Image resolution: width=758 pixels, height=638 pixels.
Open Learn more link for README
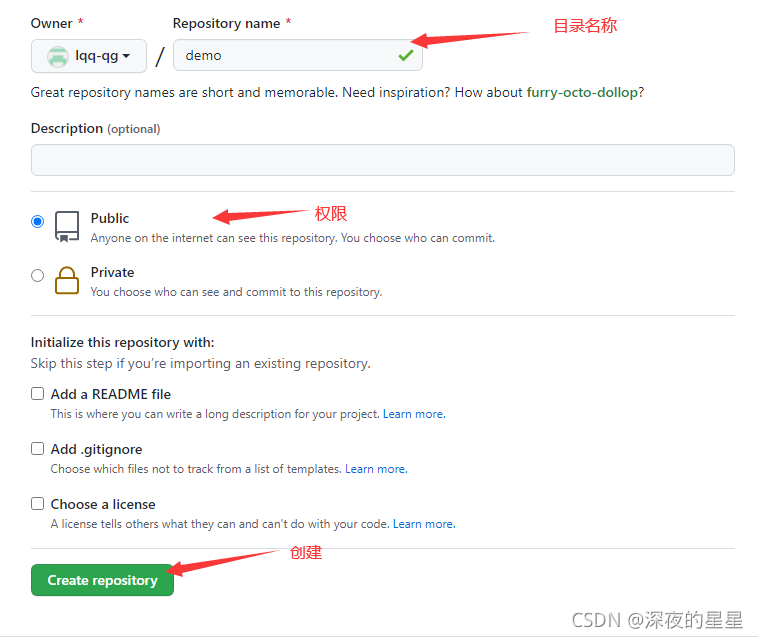[414, 414]
